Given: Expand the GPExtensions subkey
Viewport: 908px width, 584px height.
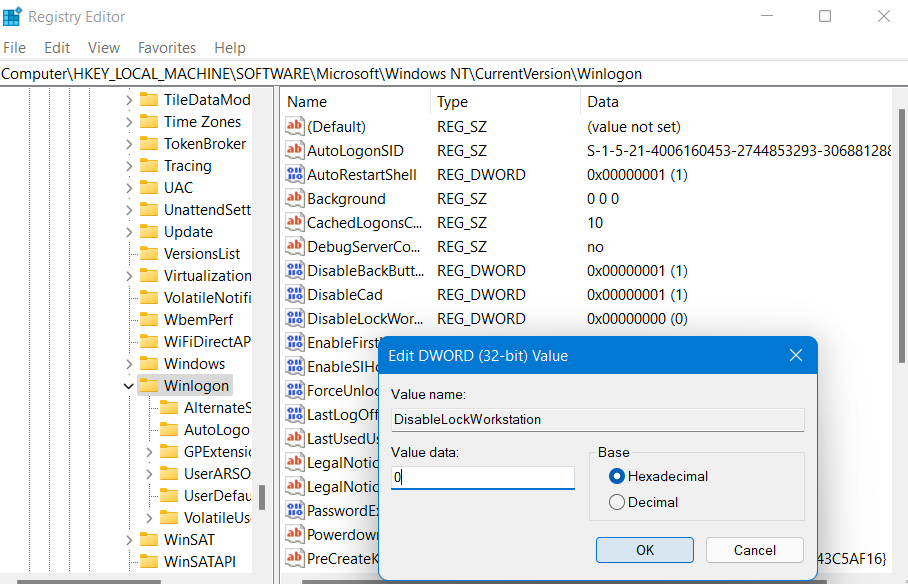Looking at the screenshot, I should [x=149, y=452].
